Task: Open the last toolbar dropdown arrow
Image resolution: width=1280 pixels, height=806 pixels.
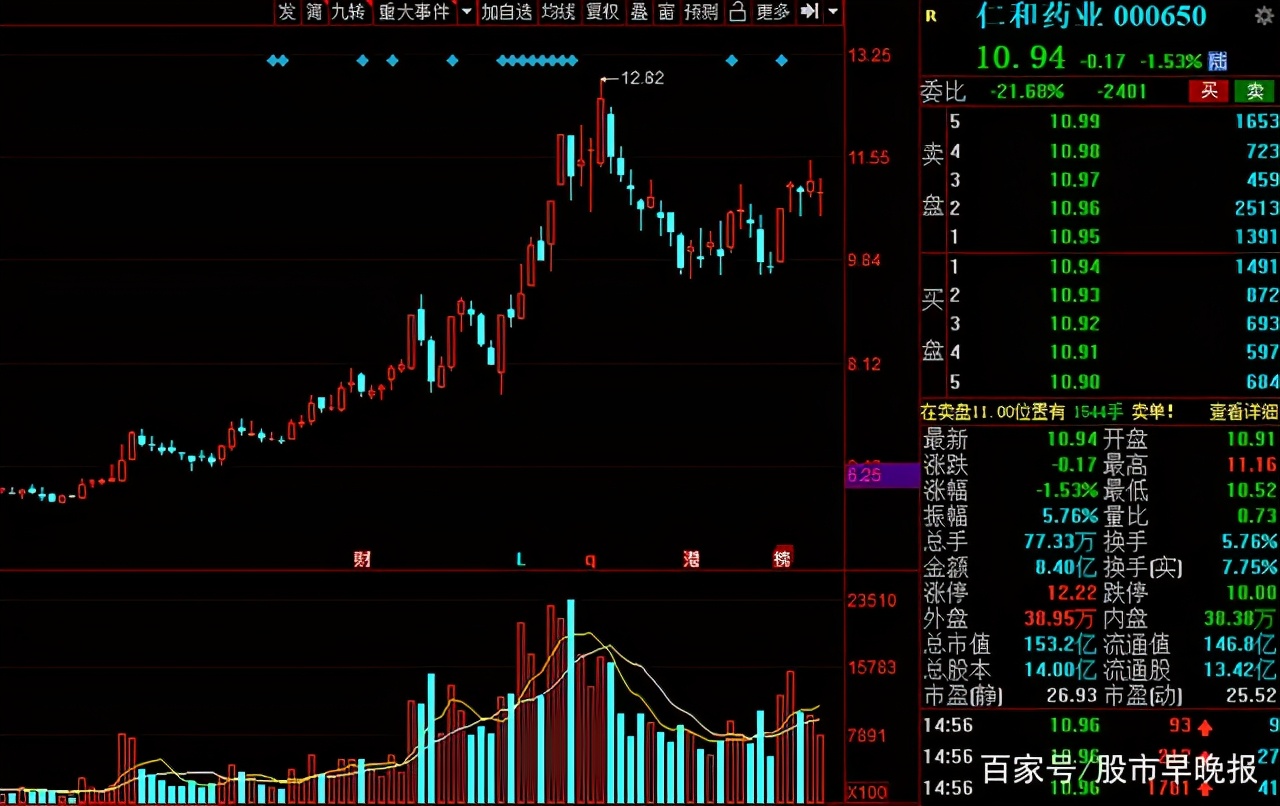Action: click(x=834, y=12)
